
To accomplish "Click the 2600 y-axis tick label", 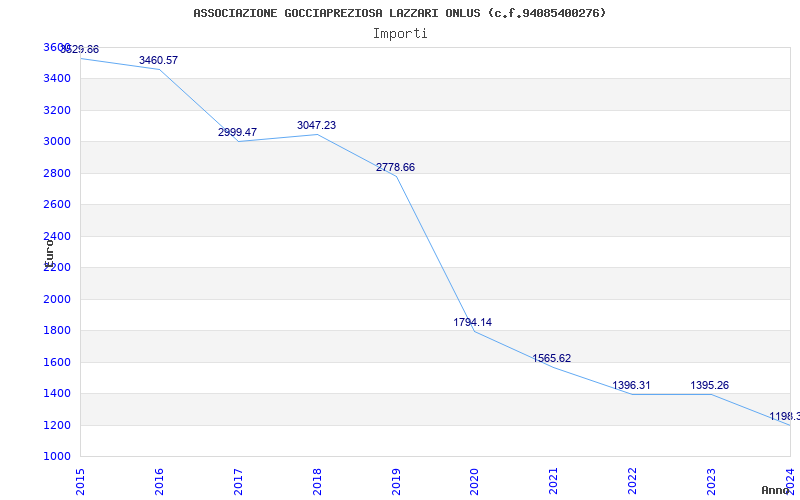I will 57,205.
